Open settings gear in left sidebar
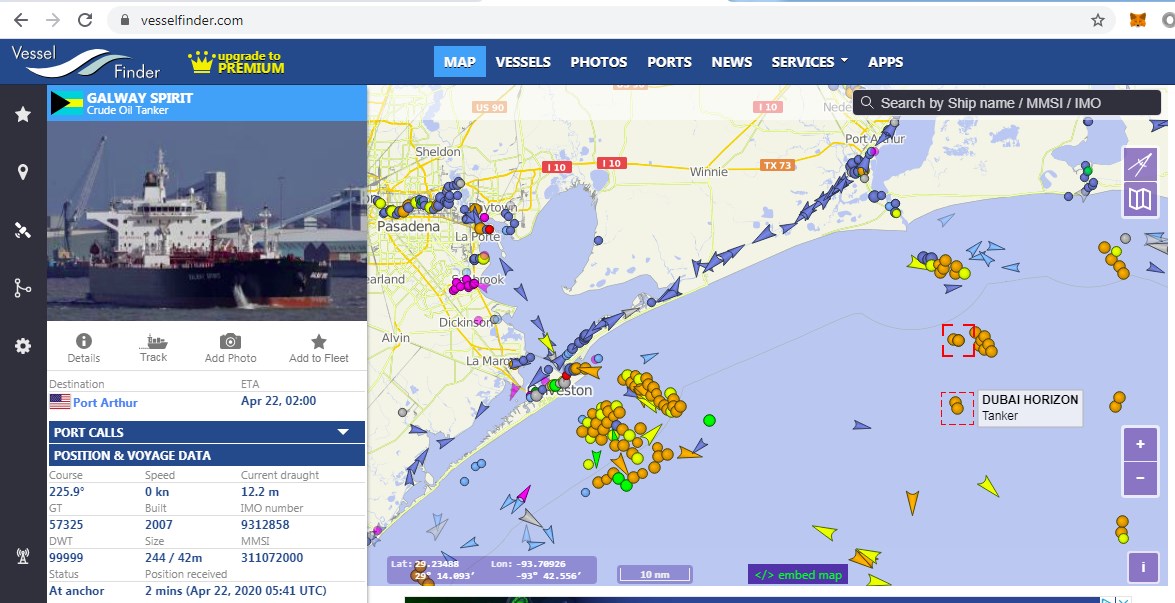Image resolution: width=1175 pixels, height=603 pixels. click(x=23, y=346)
